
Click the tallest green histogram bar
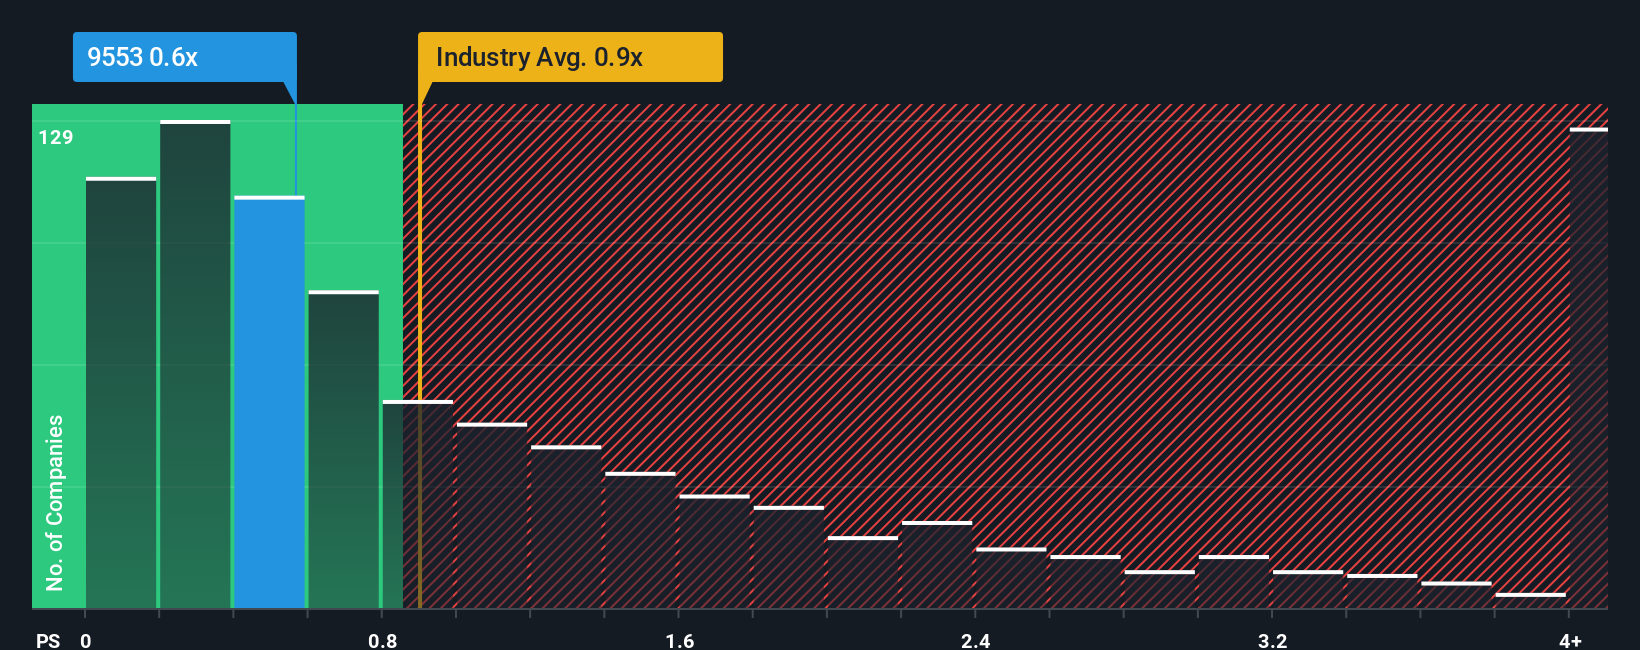195,364
